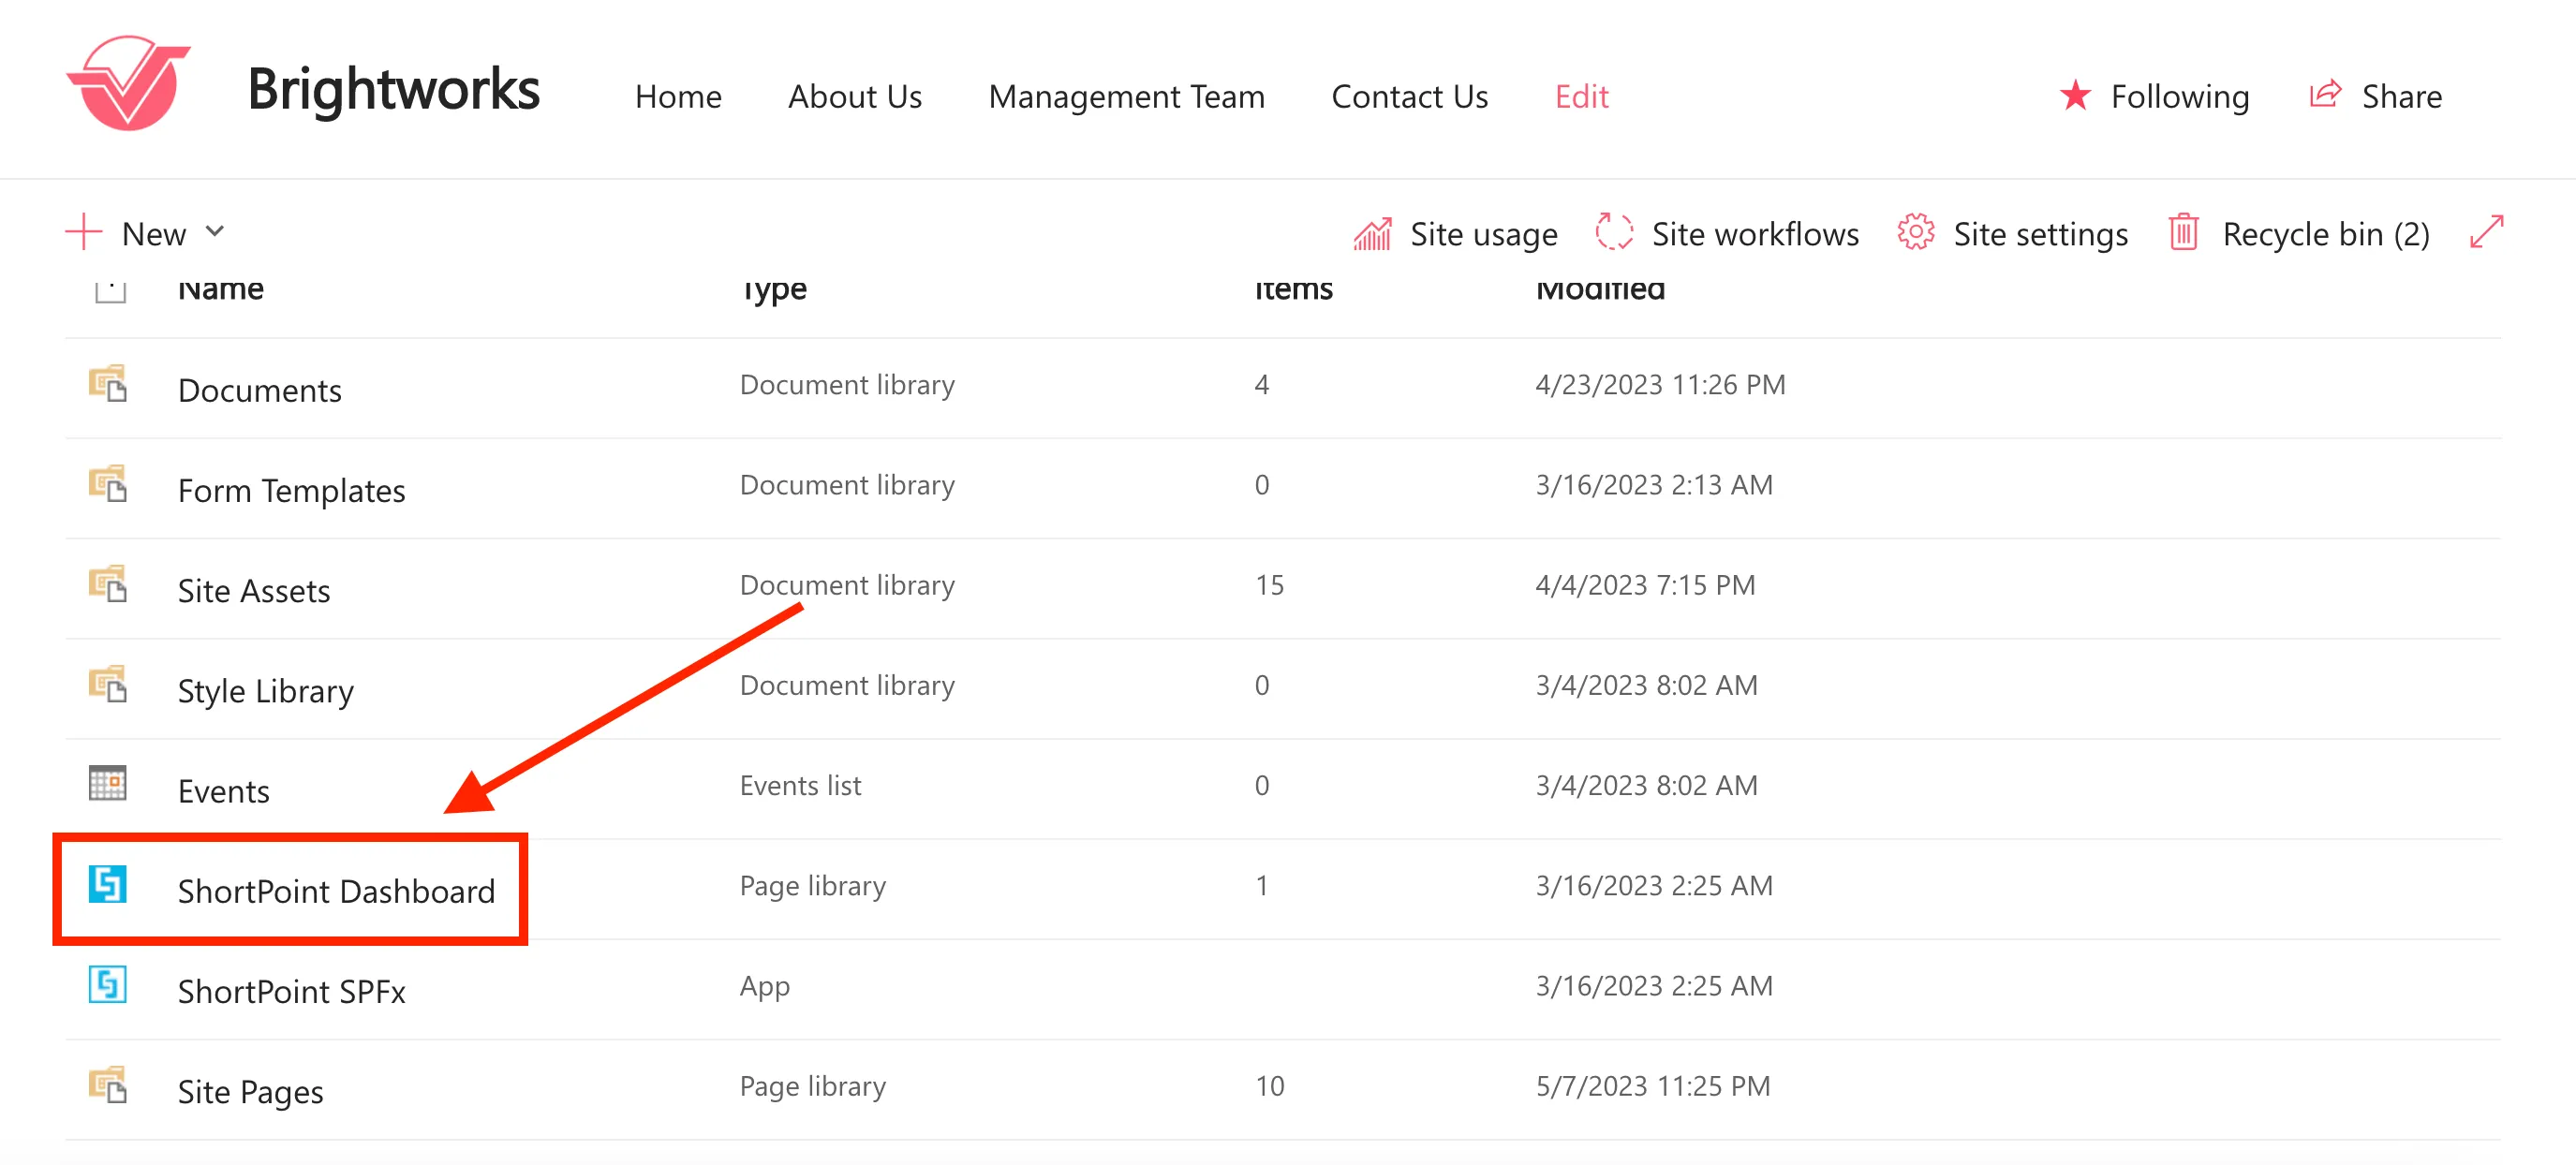Click the Site Pages library icon

click(x=108, y=1085)
